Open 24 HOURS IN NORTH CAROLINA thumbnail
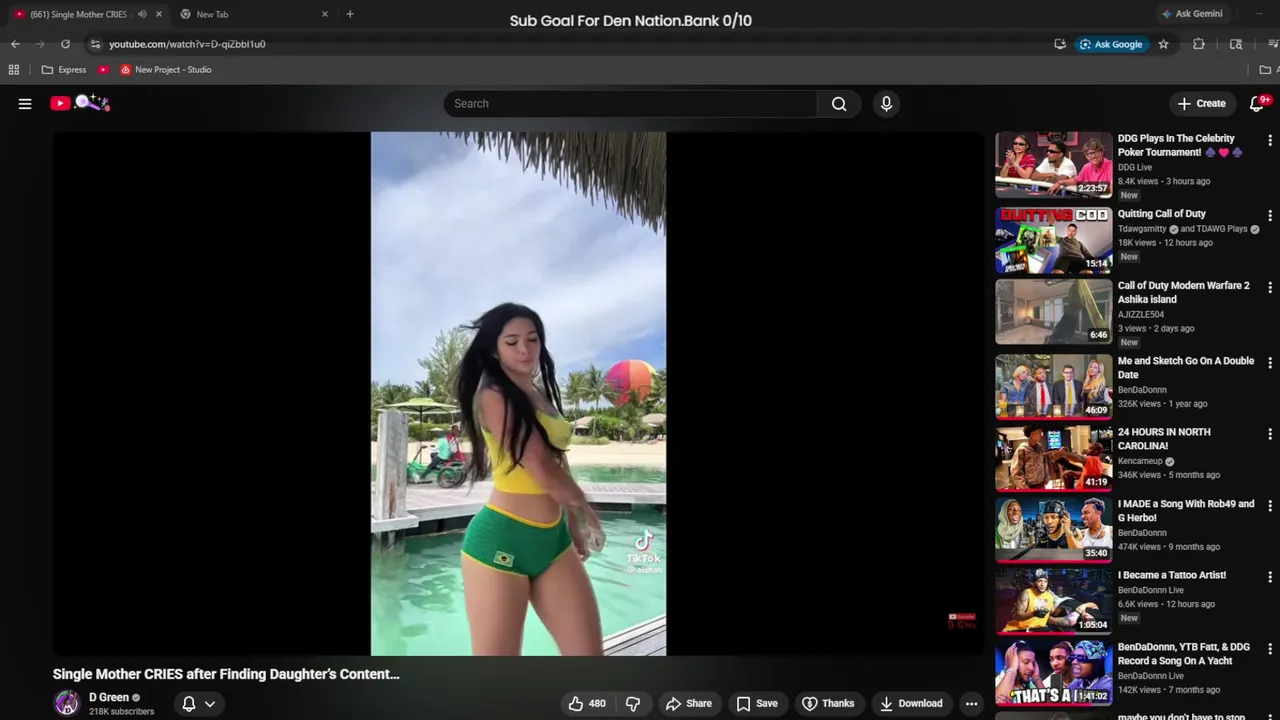The image size is (1280, 720). [x=1053, y=459]
